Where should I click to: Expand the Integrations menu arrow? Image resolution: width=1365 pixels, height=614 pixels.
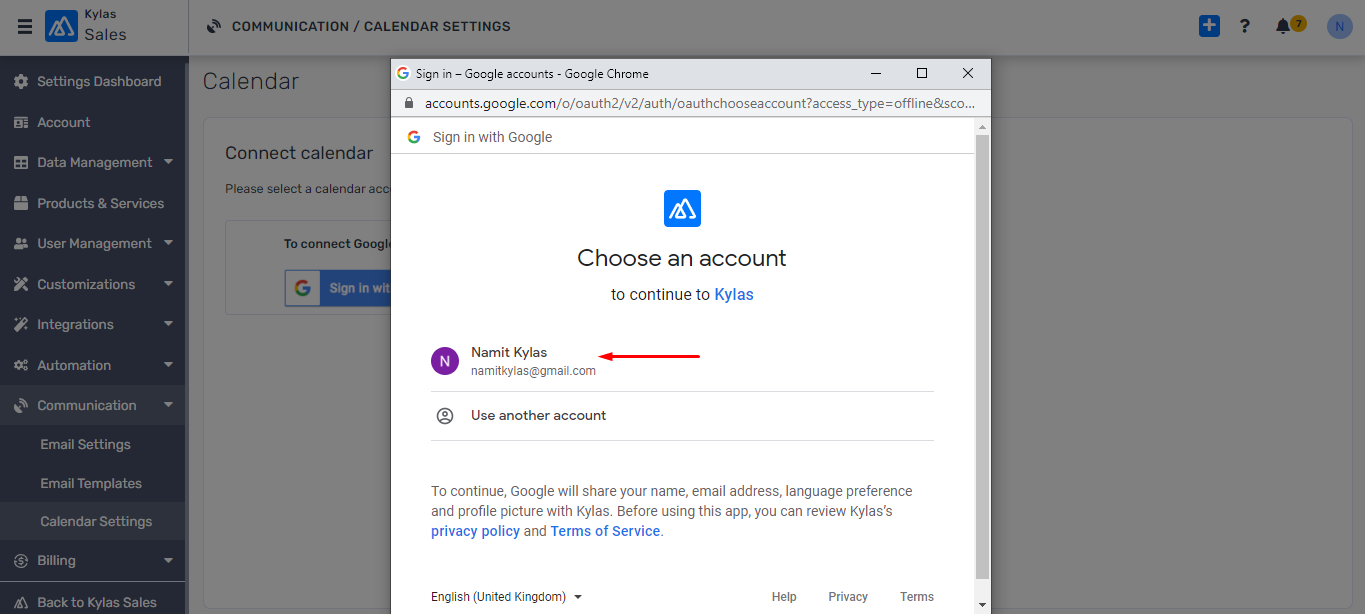click(x=168, y=323)
